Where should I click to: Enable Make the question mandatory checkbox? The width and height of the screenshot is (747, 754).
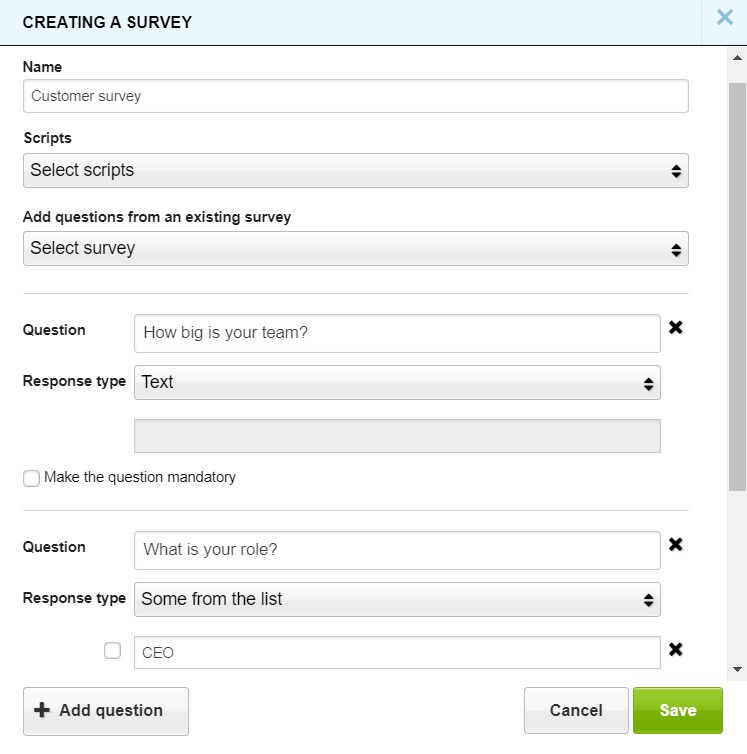pos(32,479)
